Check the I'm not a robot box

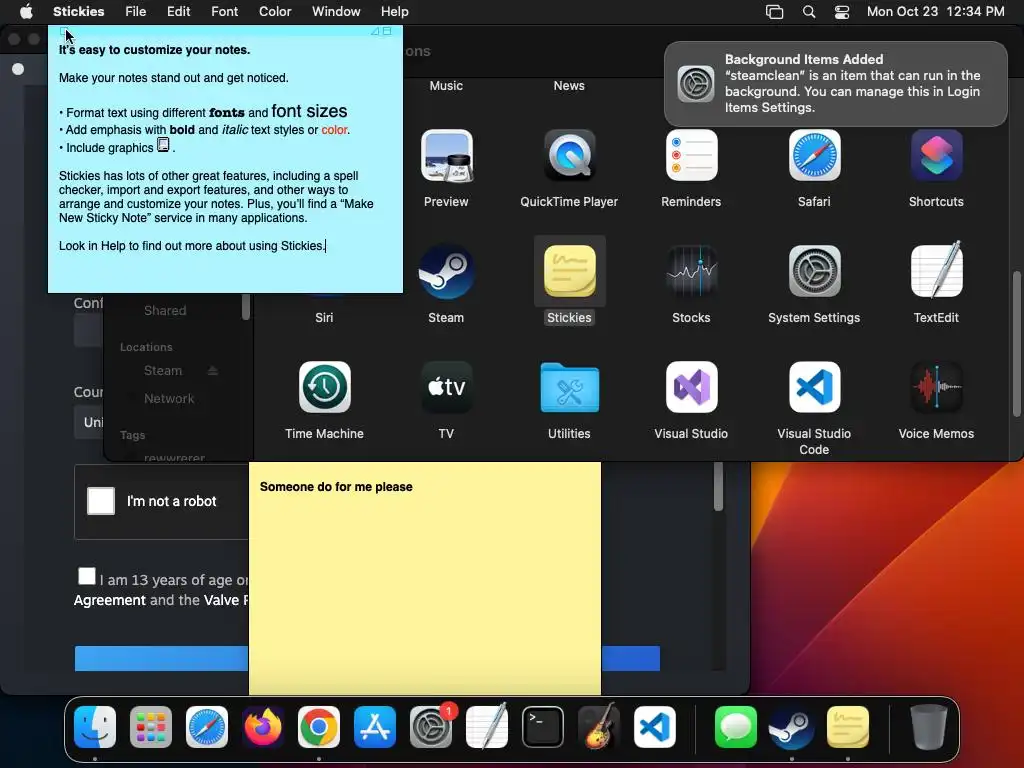click(x=101, y=501)
